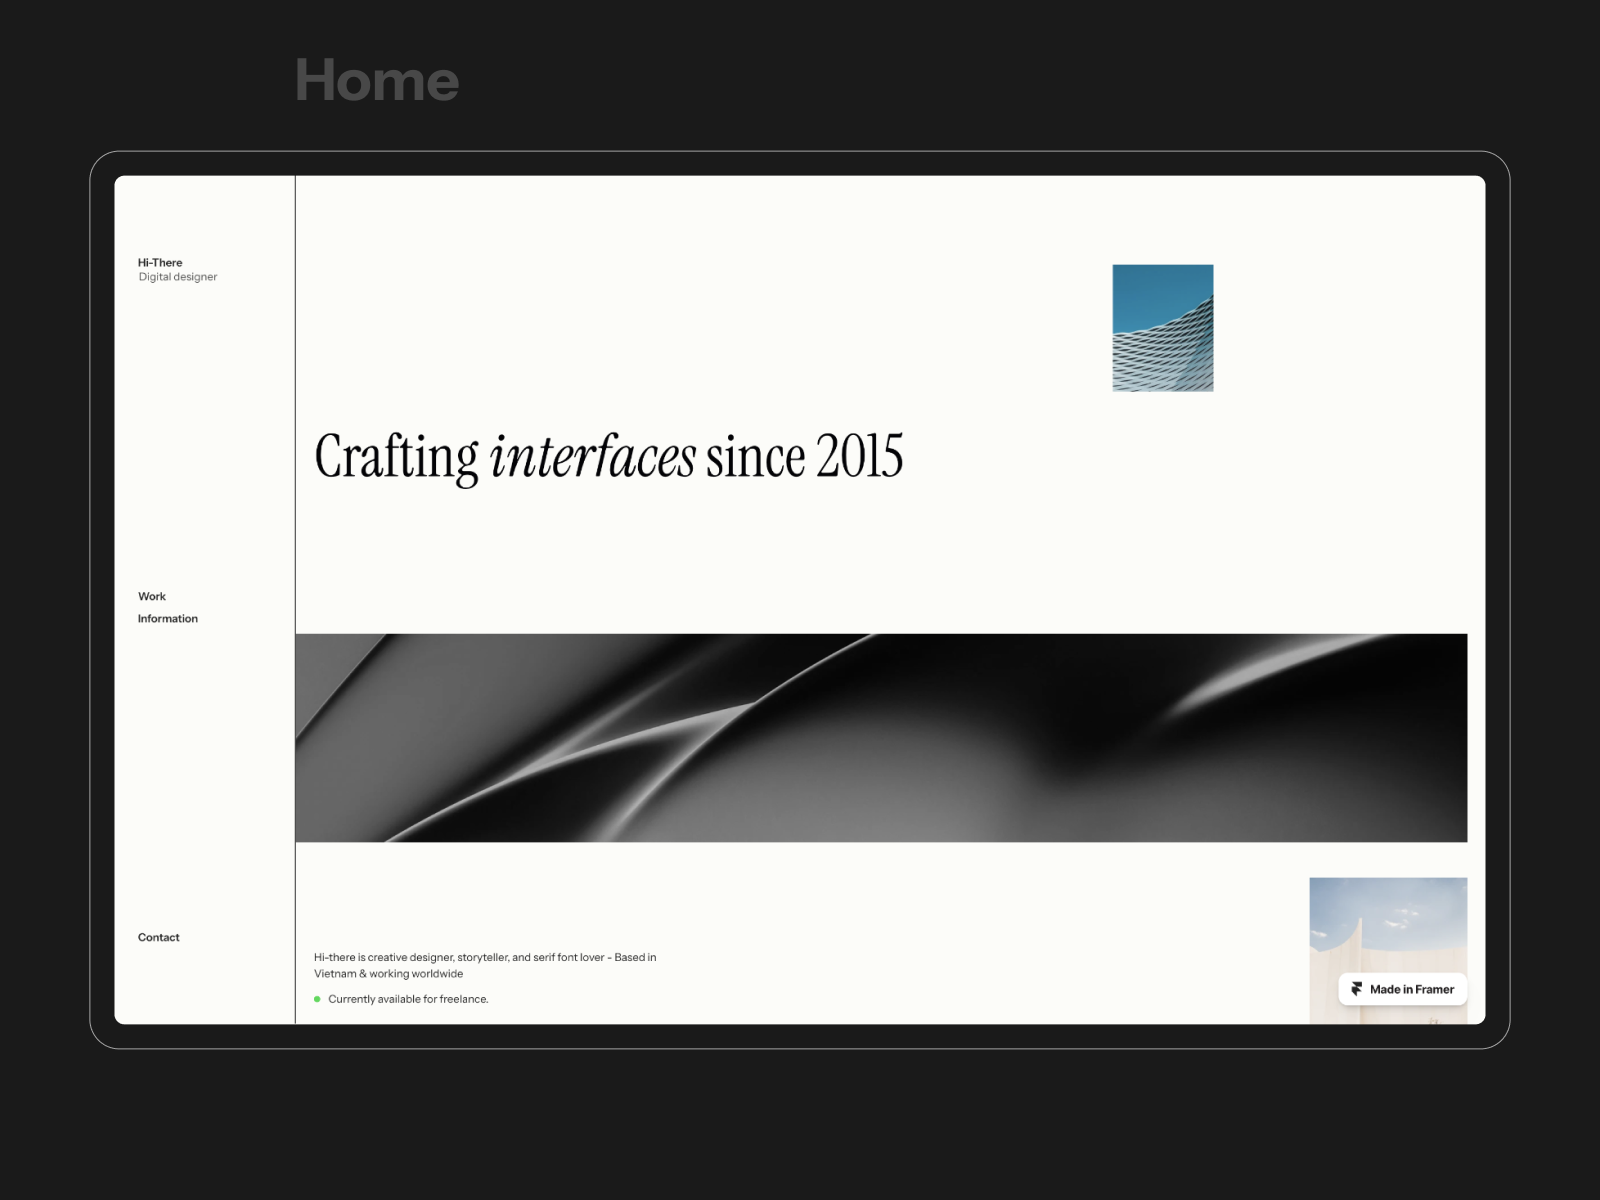Click "2015" in the hero headline
Image resolution: width=1600 pixels, height=1200 pixels.
859,457
